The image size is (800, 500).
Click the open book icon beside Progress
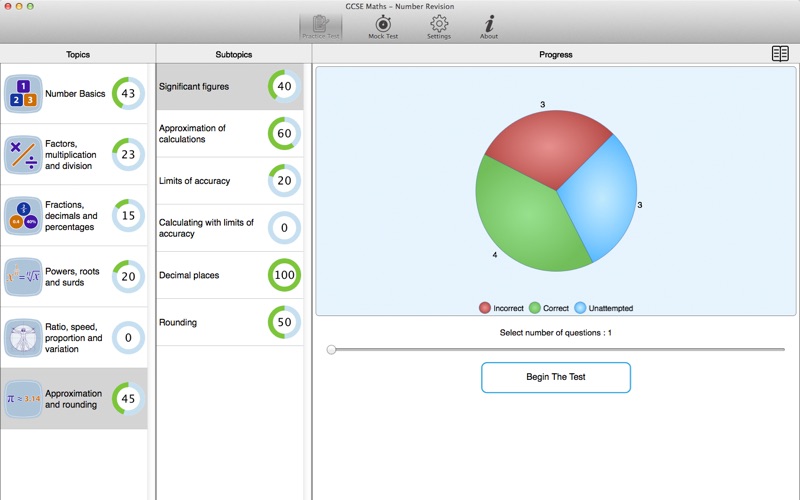[780, 54]
